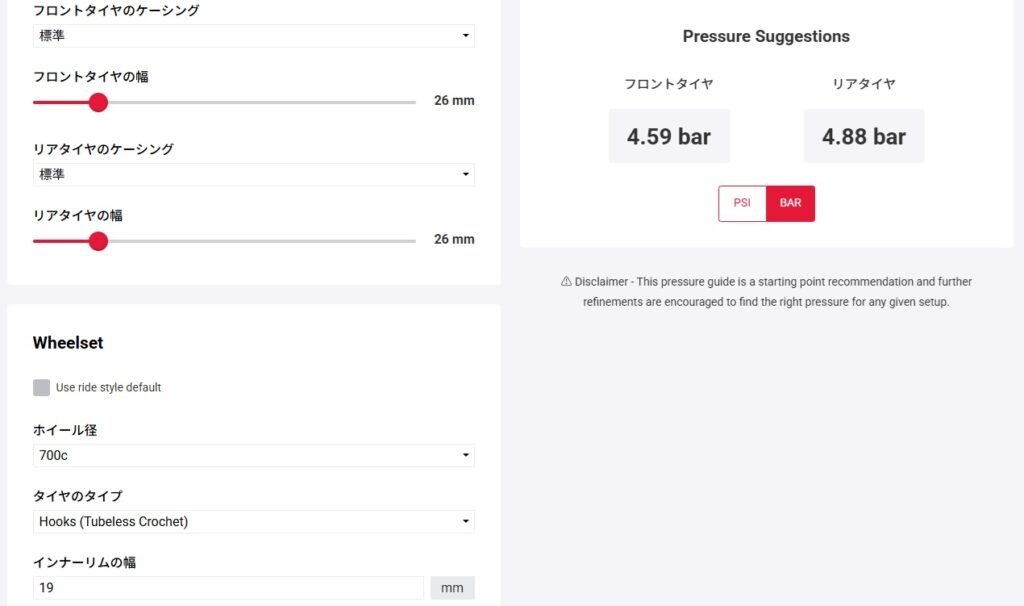Click the Wheelset section heading

[68, 343]
